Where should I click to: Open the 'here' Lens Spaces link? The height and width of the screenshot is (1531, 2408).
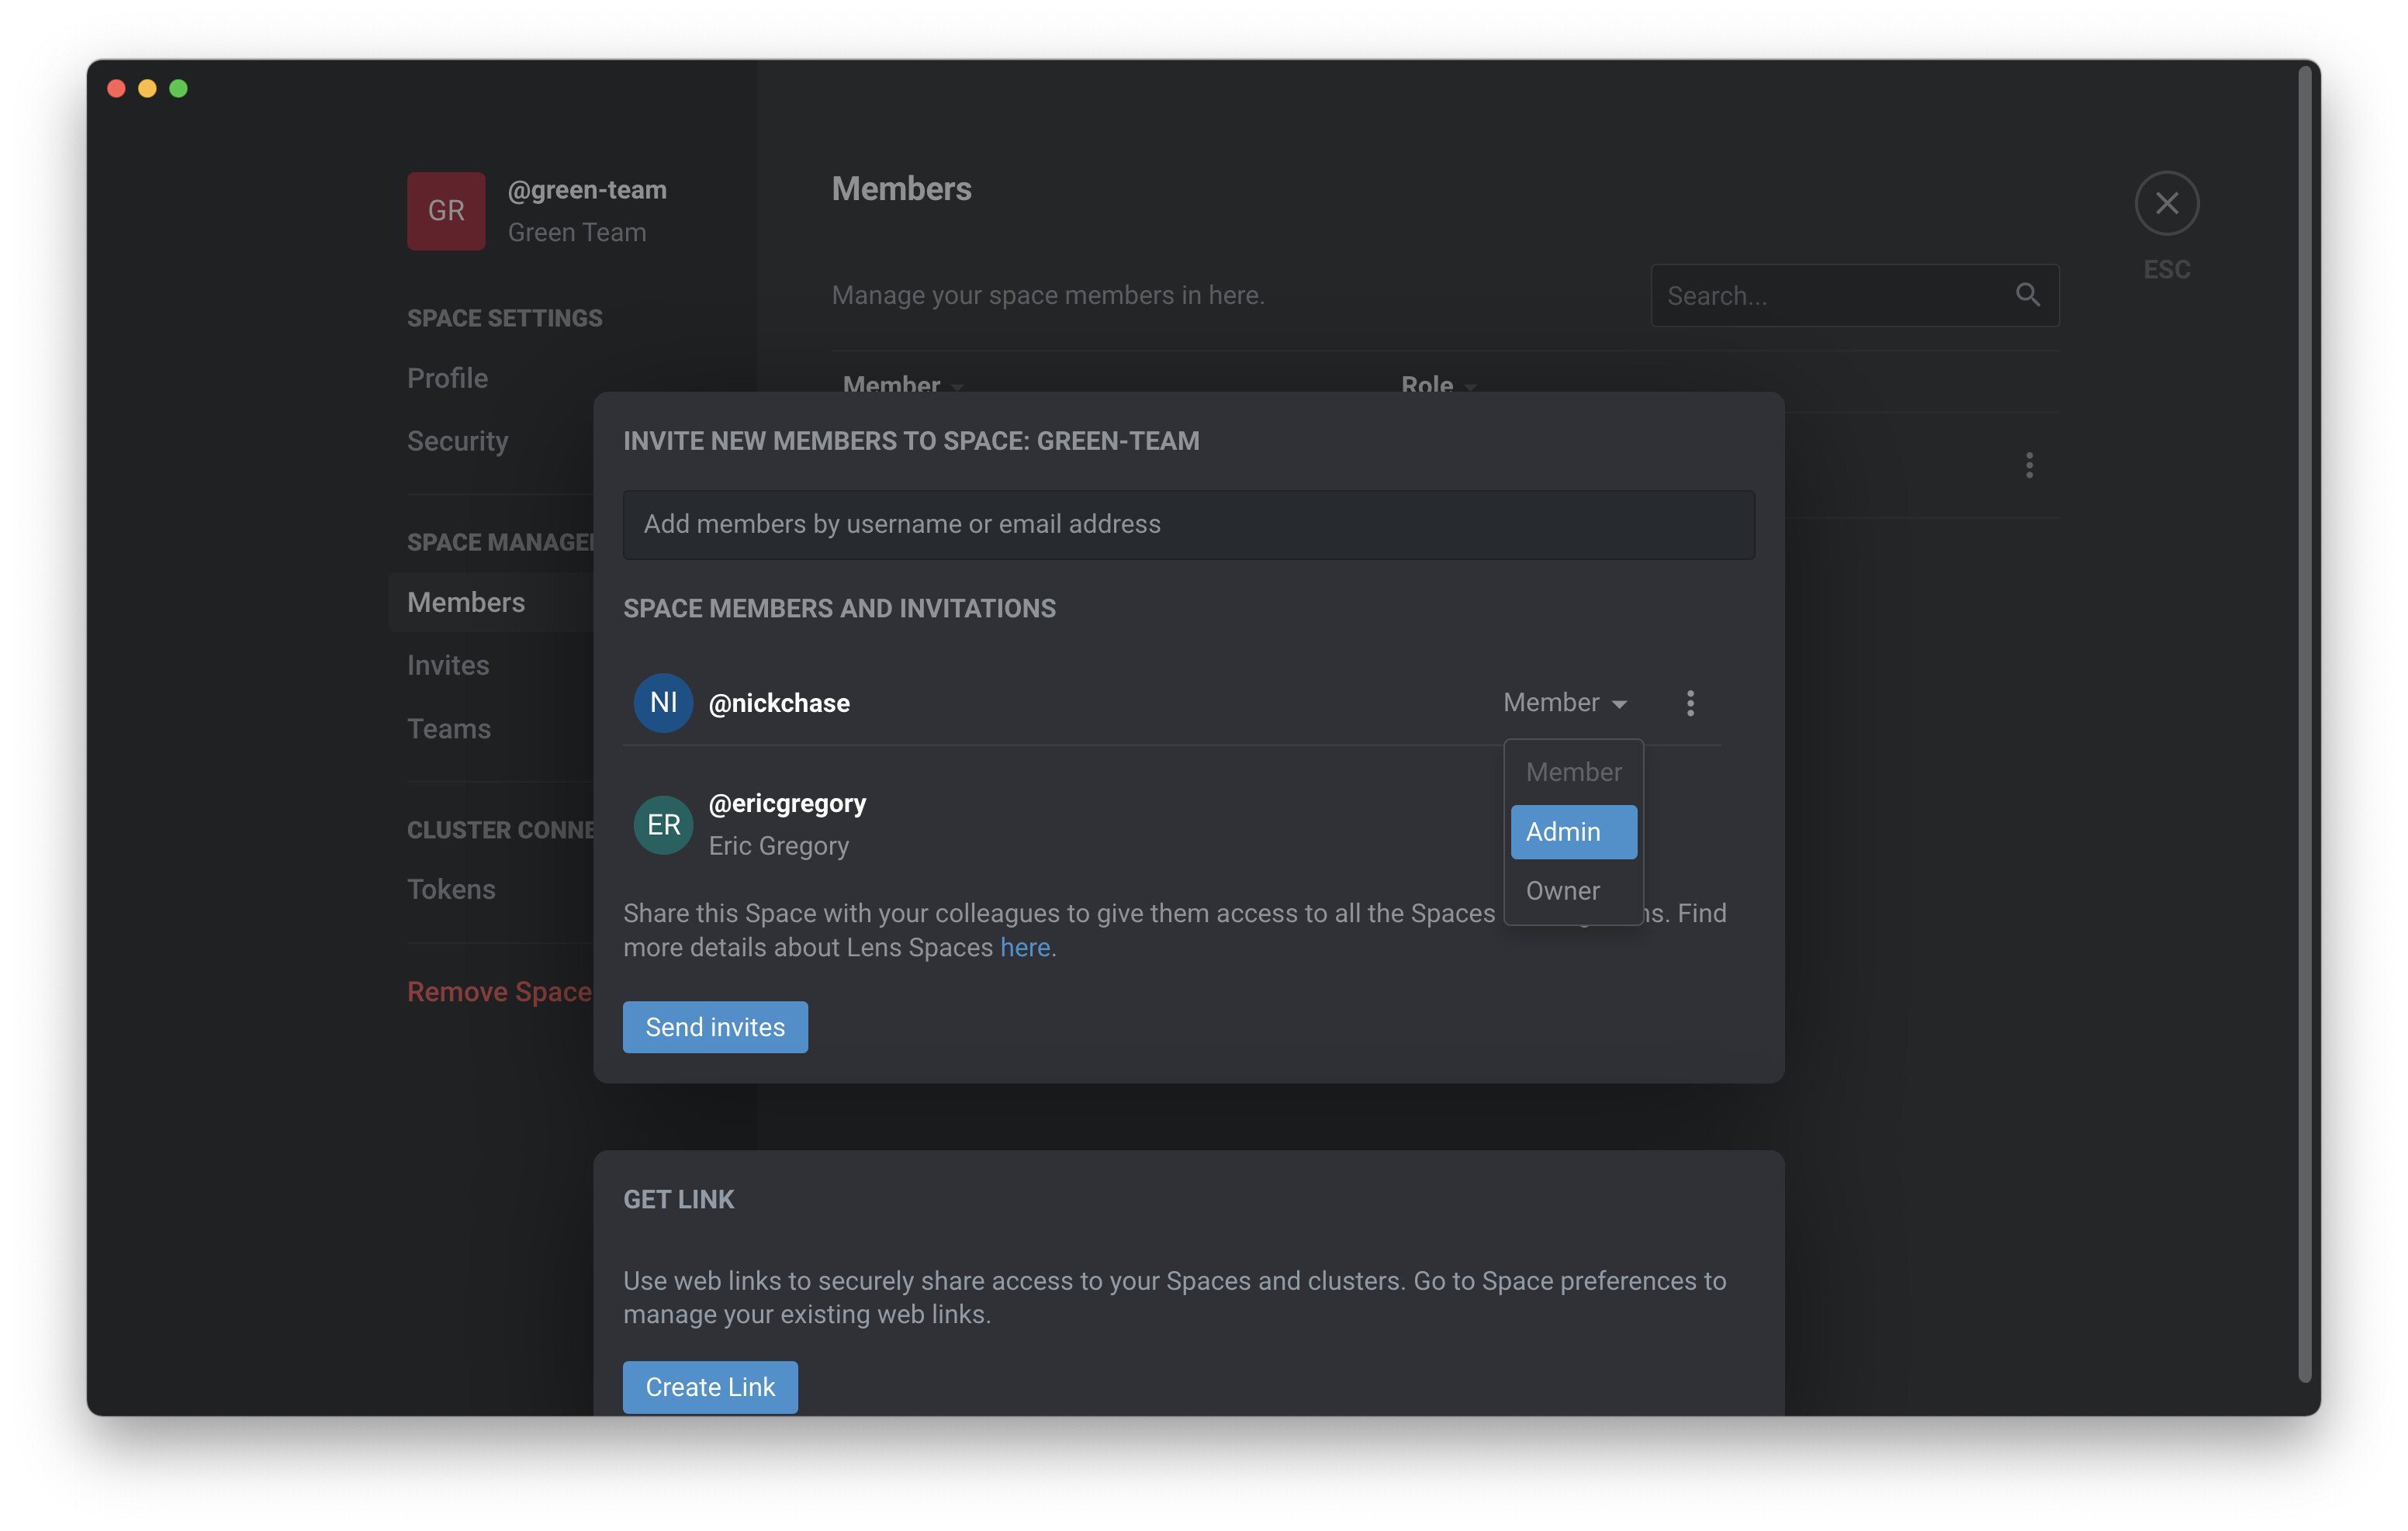click(1025, 947)
